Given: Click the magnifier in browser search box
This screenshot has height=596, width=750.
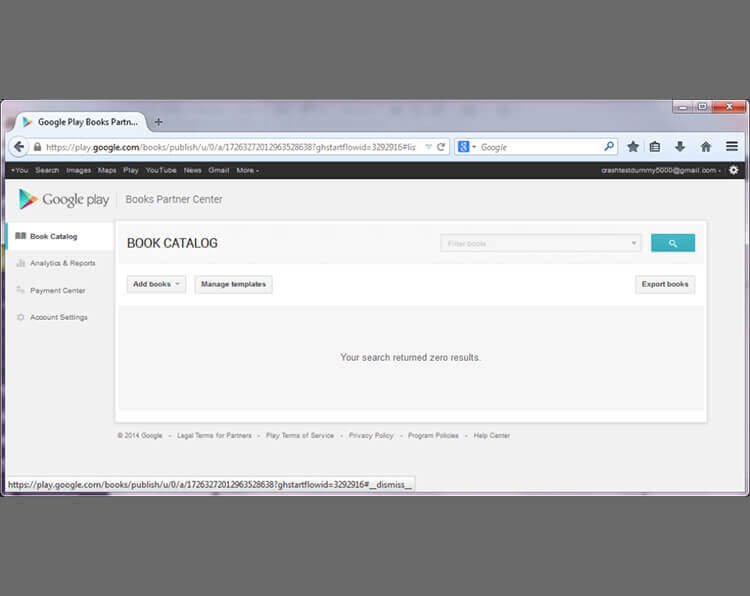Looking at the screenshot, I should [608, 146].
